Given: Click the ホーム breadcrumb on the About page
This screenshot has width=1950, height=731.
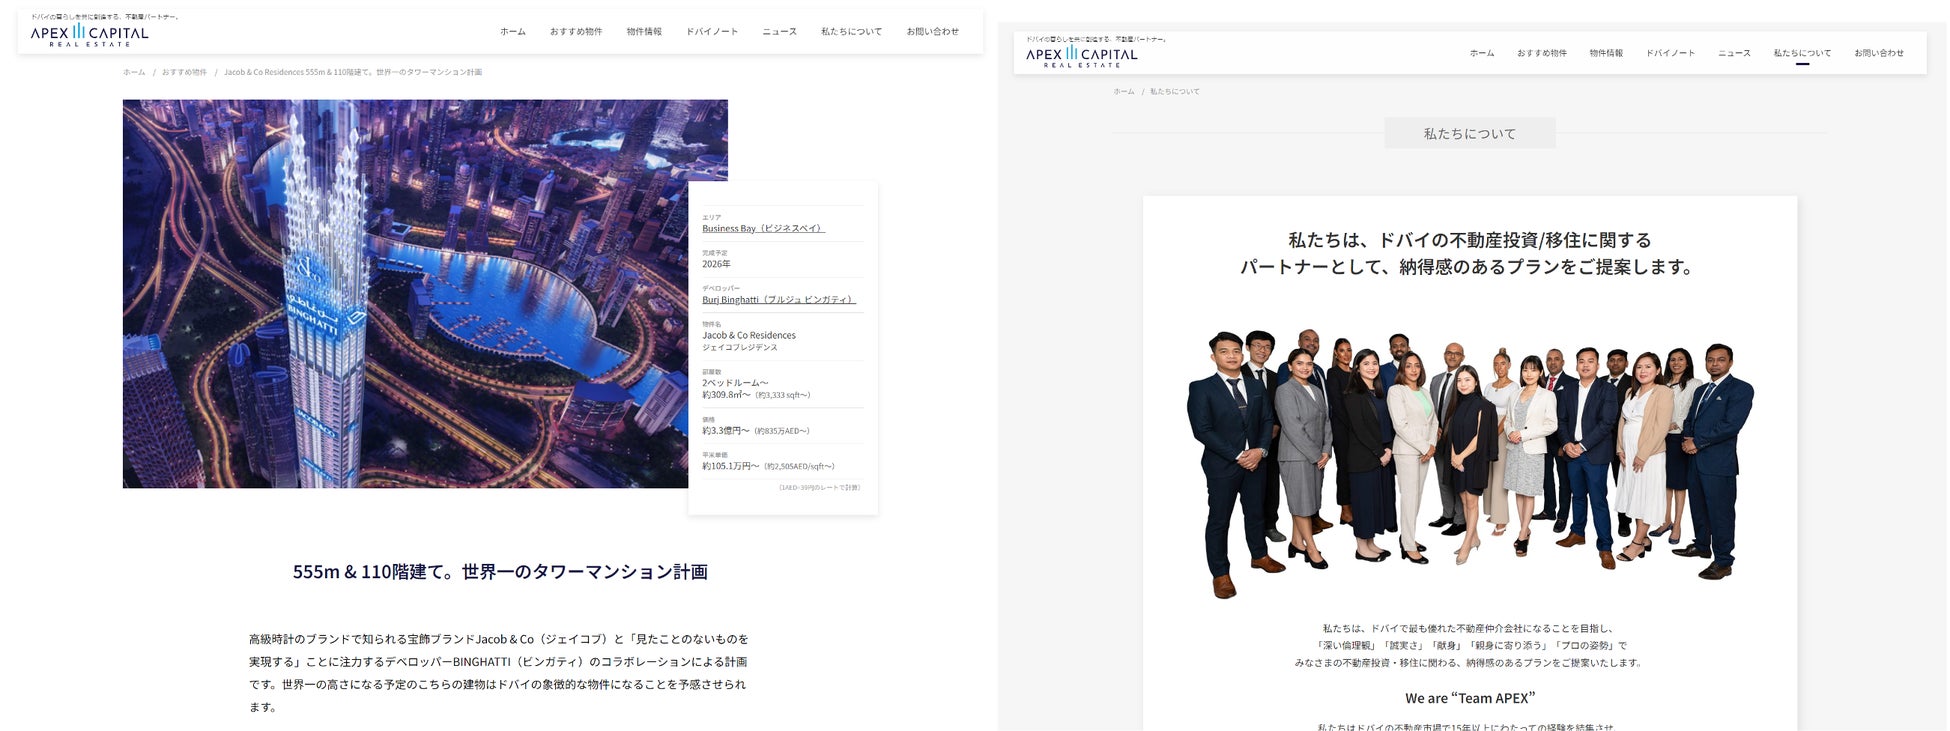Looking at the screenshot, I should click(1124, 91).
